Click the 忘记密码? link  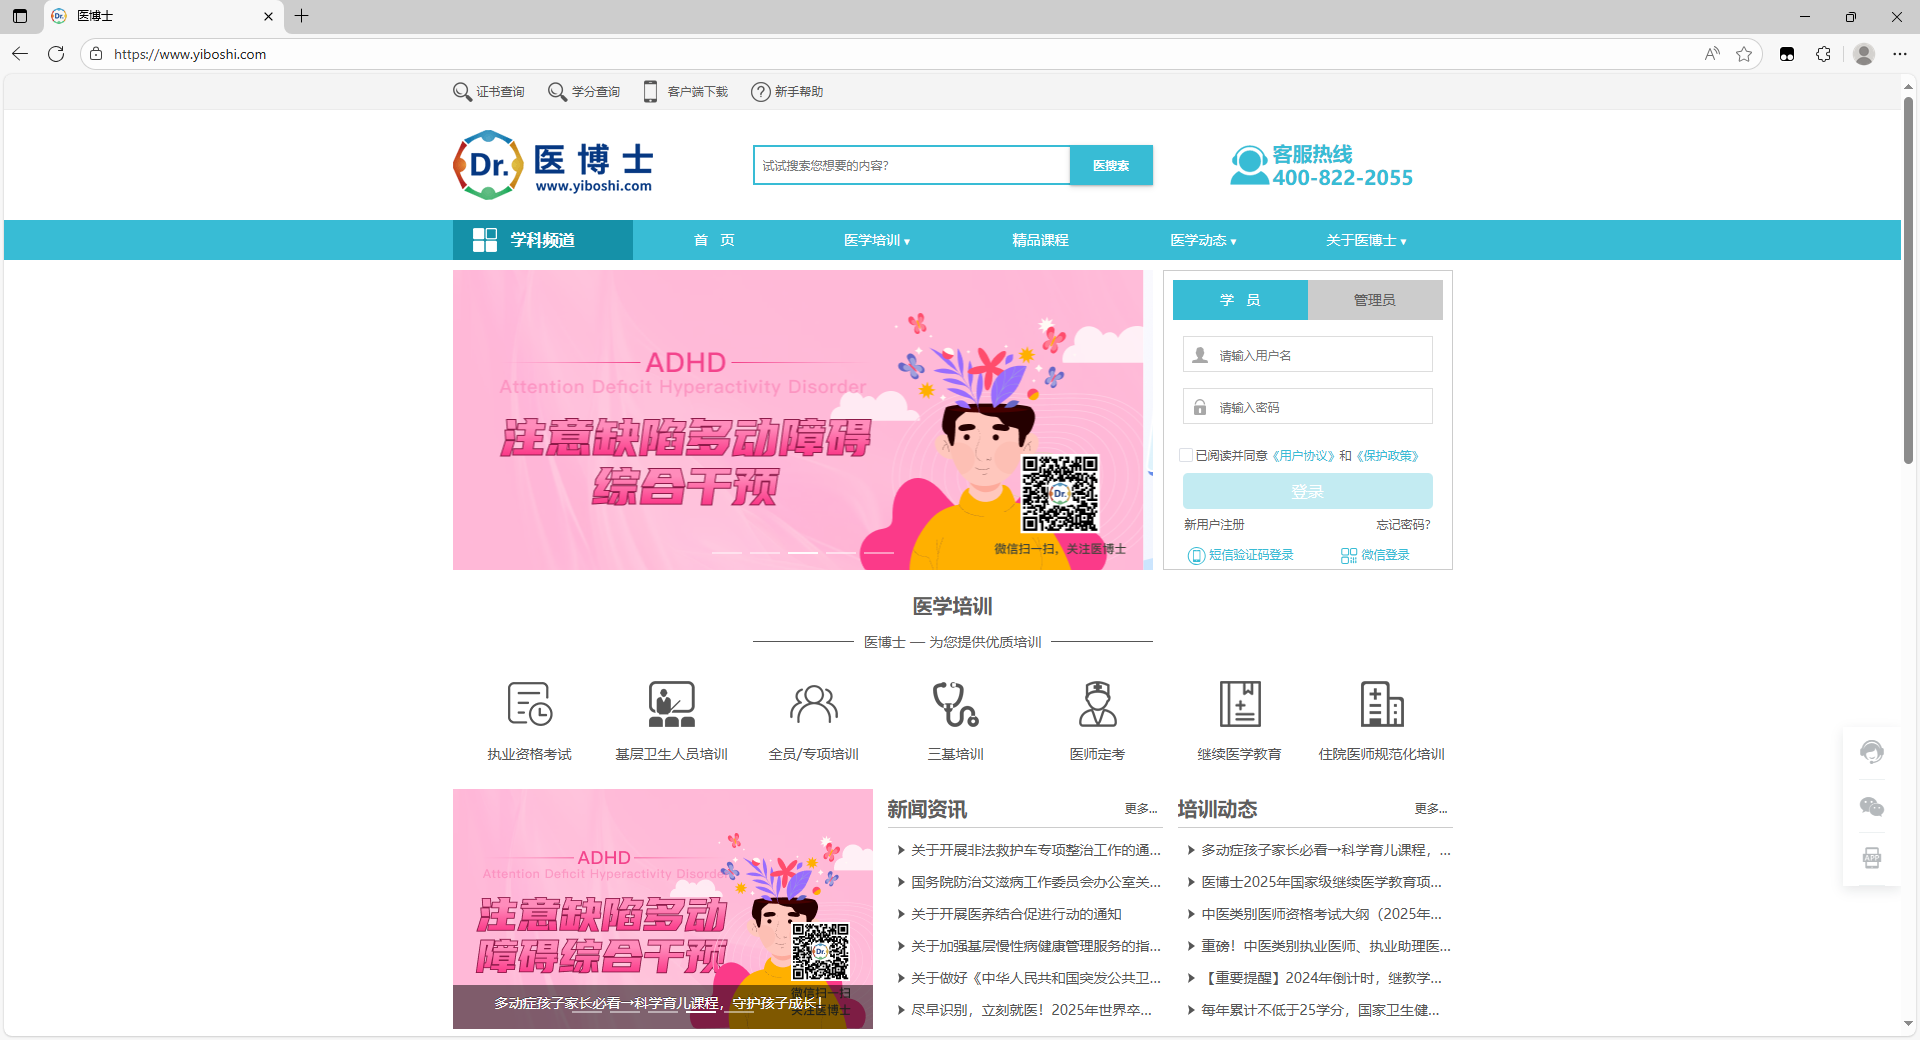(1402, 525)
